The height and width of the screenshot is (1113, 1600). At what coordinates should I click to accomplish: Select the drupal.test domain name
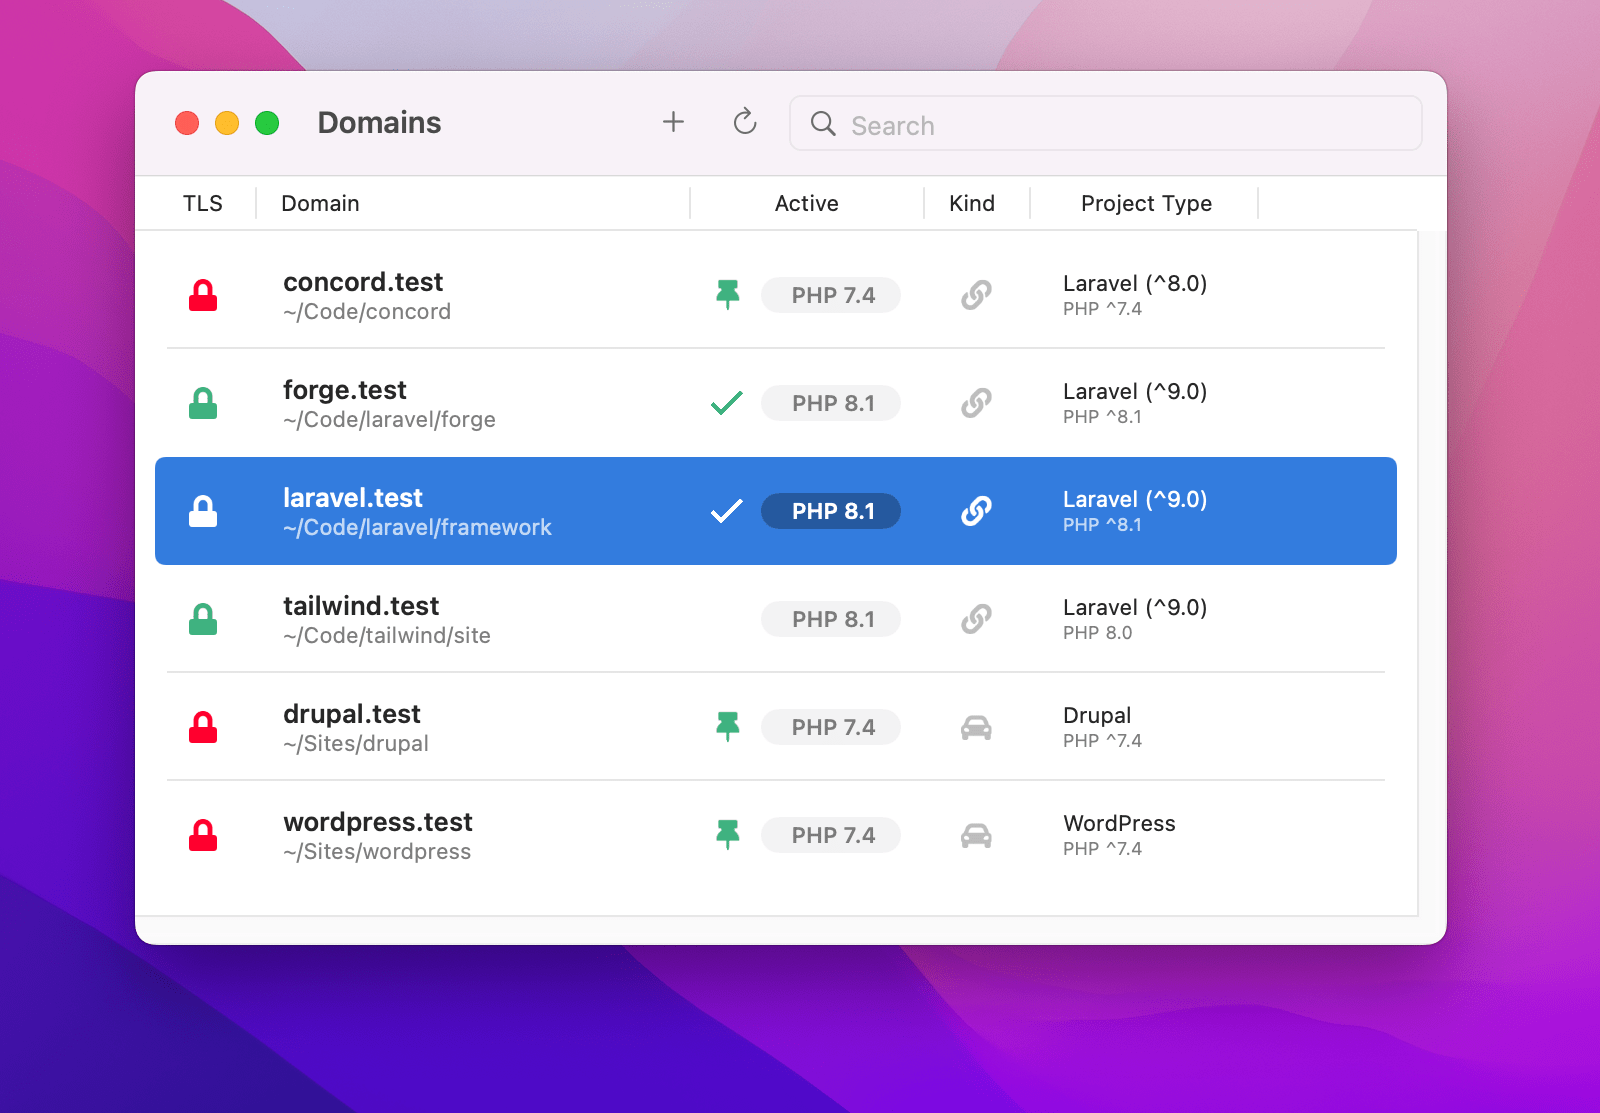click(x=352, y=714)
